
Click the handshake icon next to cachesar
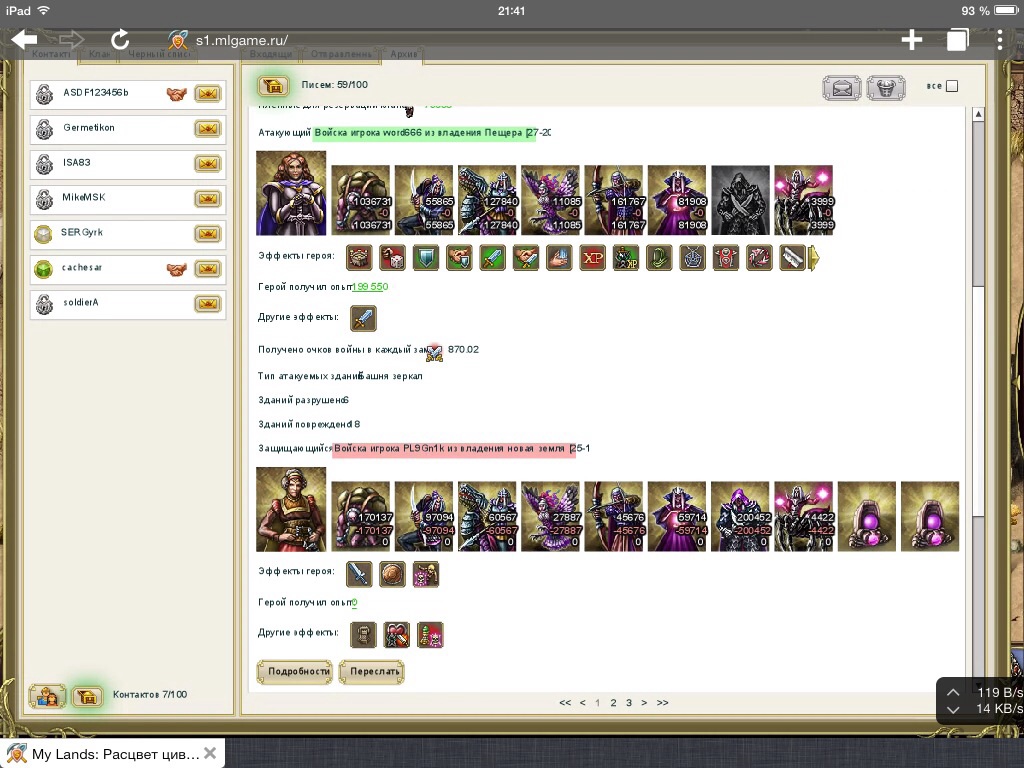177,269
